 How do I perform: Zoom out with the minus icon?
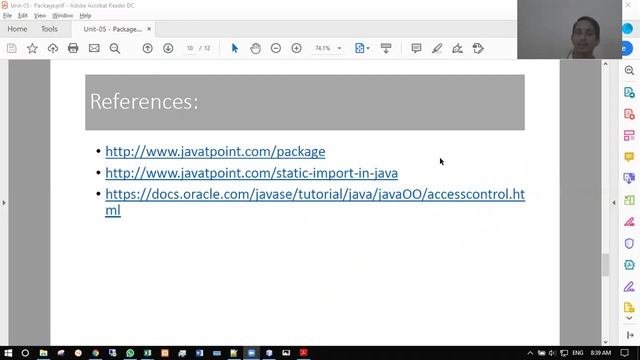click(x=276, y=48)
